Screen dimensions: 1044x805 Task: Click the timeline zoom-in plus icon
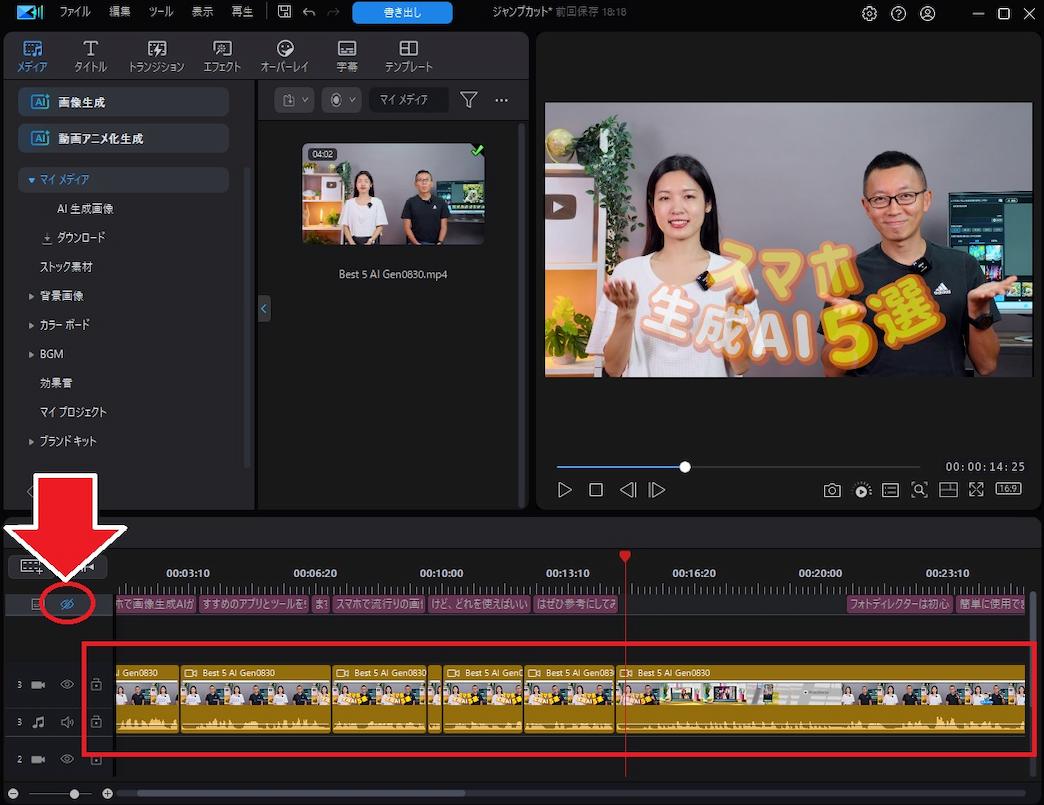[x=108, y=794]
